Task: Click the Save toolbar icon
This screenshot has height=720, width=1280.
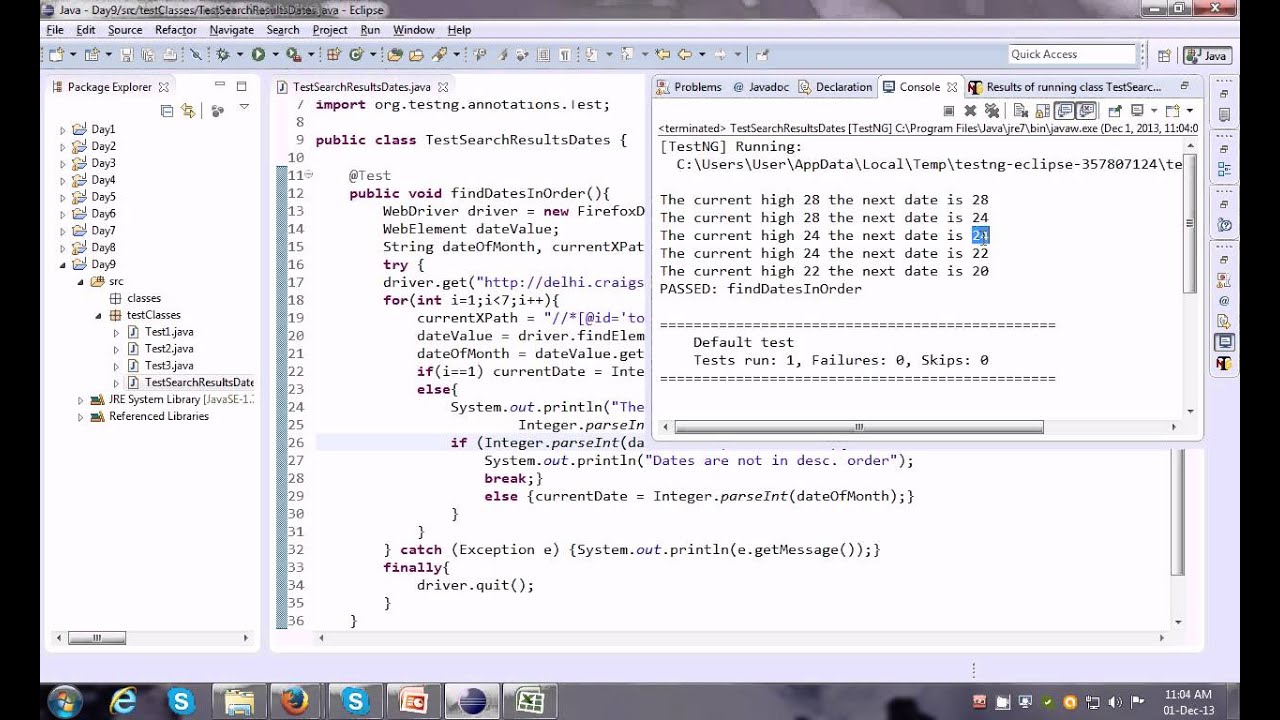Action: pyautogui.click(x=127, y=55)
